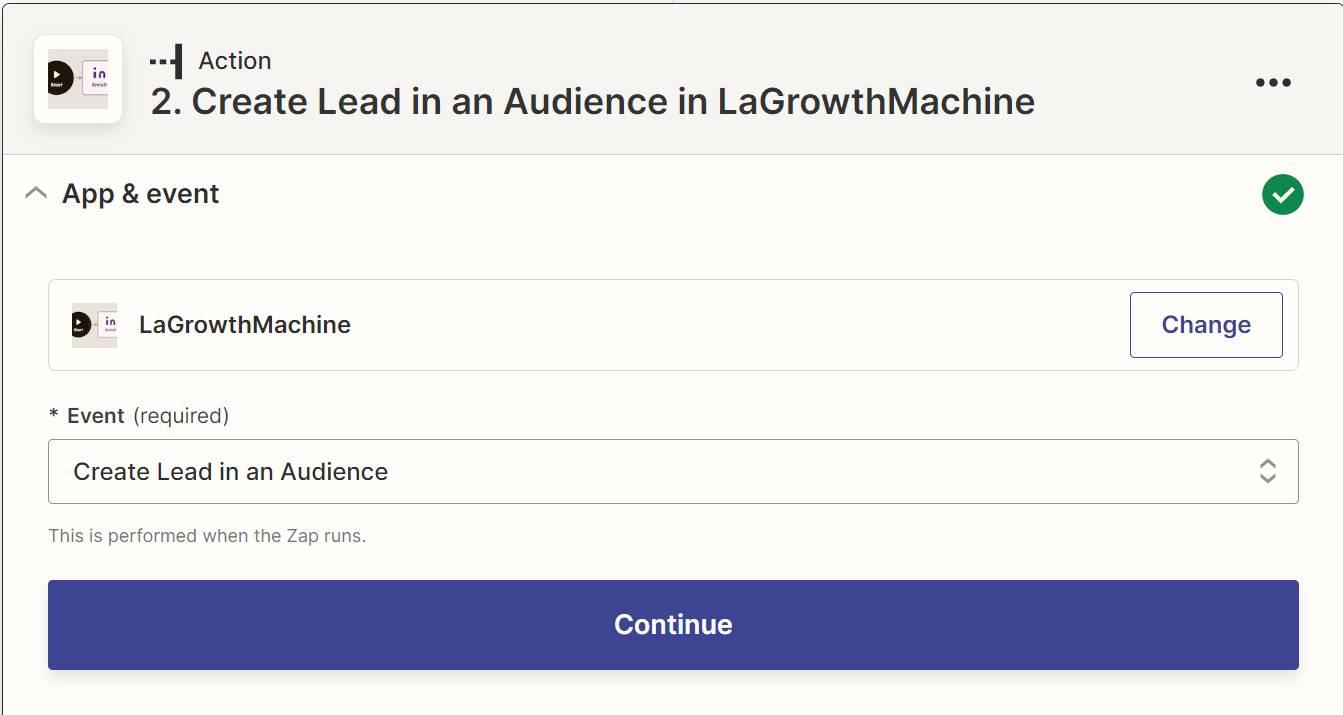Click the Action step type icon
This screenshot has height=715, width=1343.
[163, 60]
